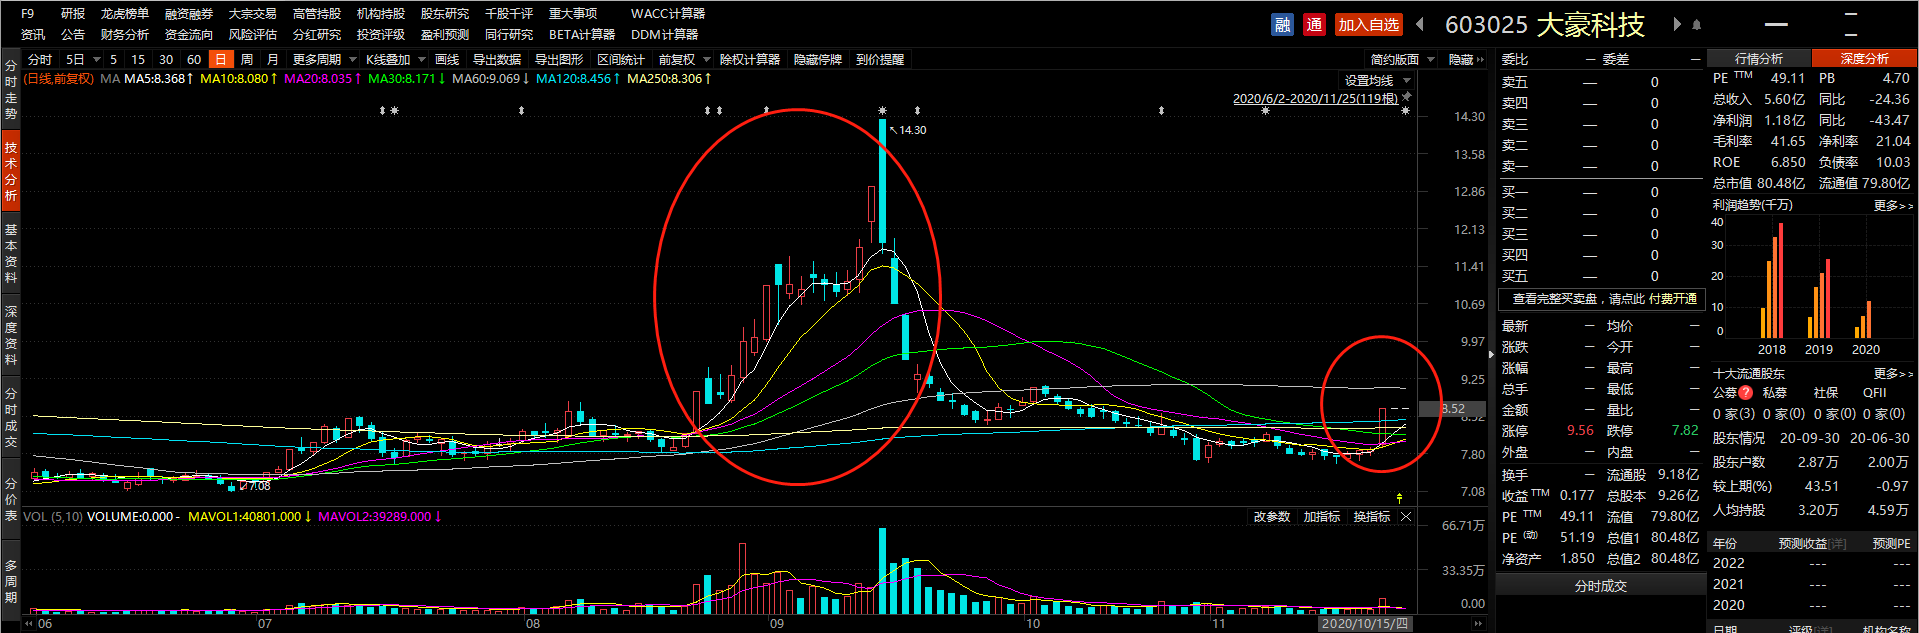Switch chart period to 周 weekly
This screenshot has height=633, width=1919.
click(247, 60)
